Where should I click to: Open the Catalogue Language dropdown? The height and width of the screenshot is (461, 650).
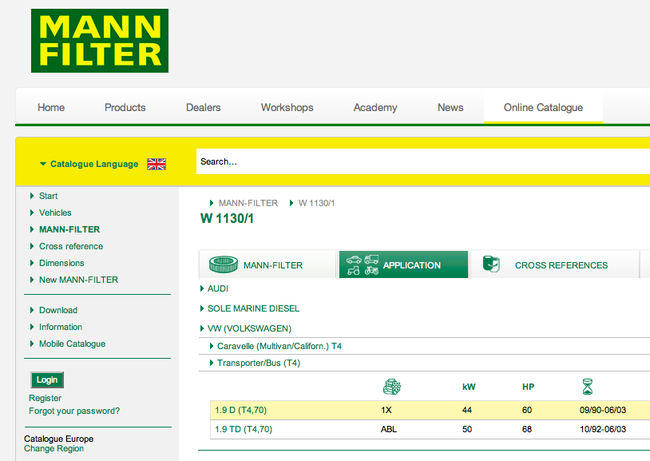tap(89, 164)
